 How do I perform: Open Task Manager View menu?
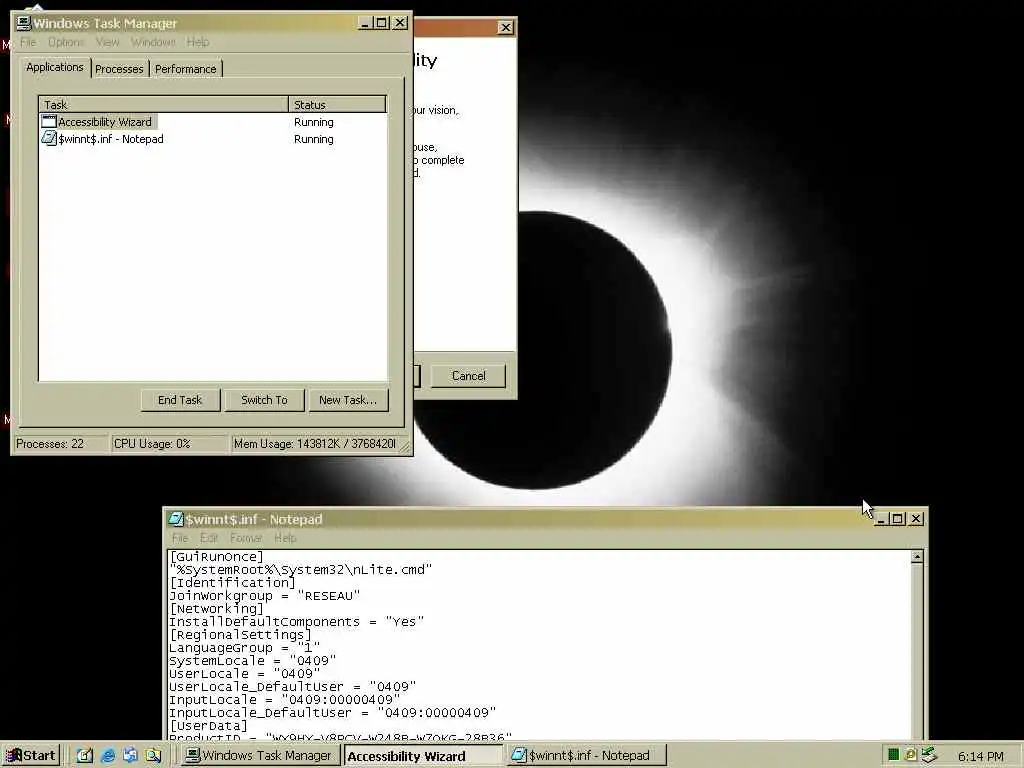108,42
